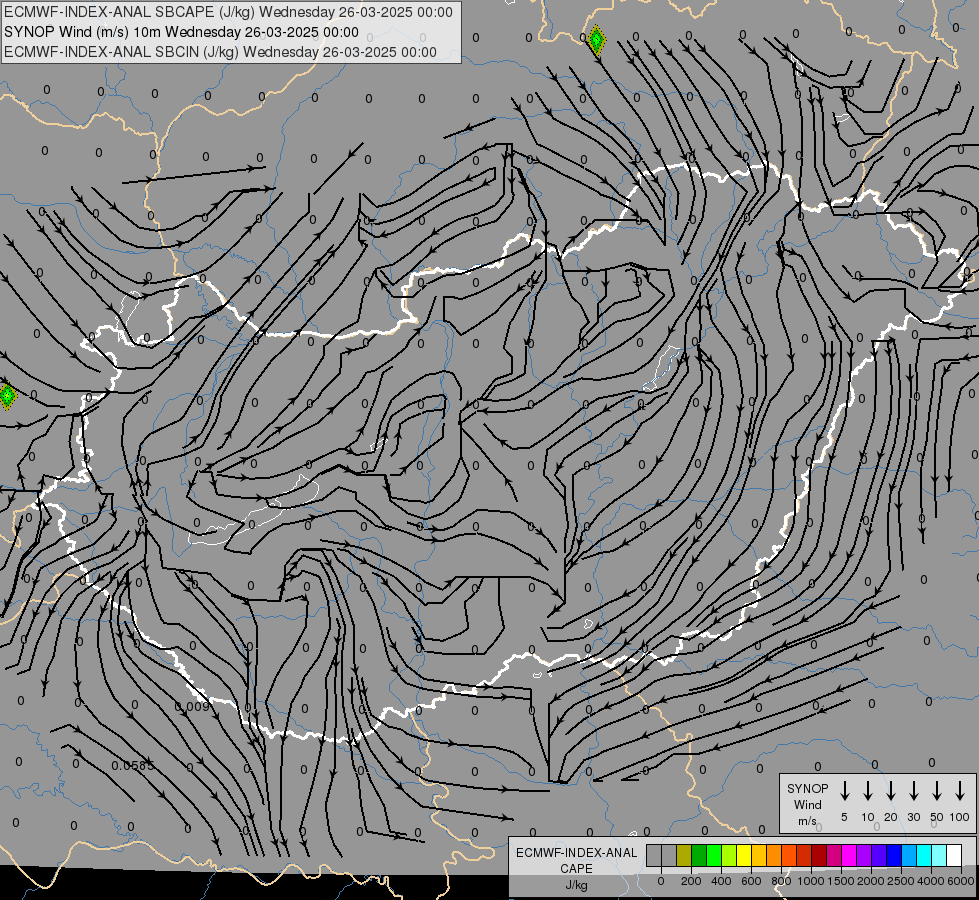Click the SYNOP Wind 10m title line
Image resolution: width=979 pixels, height=900 pixels.
pyautogui.click(x=182, y=32)
